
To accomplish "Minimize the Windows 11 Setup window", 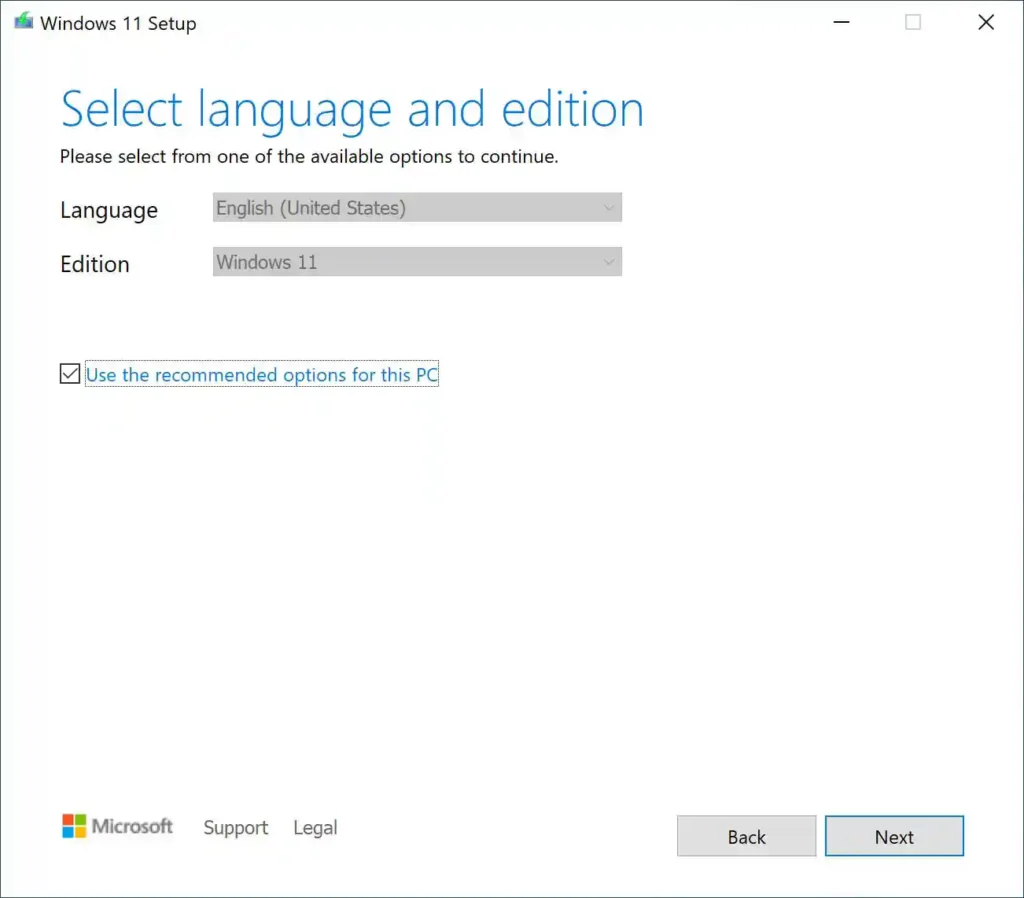I will 841,22.
